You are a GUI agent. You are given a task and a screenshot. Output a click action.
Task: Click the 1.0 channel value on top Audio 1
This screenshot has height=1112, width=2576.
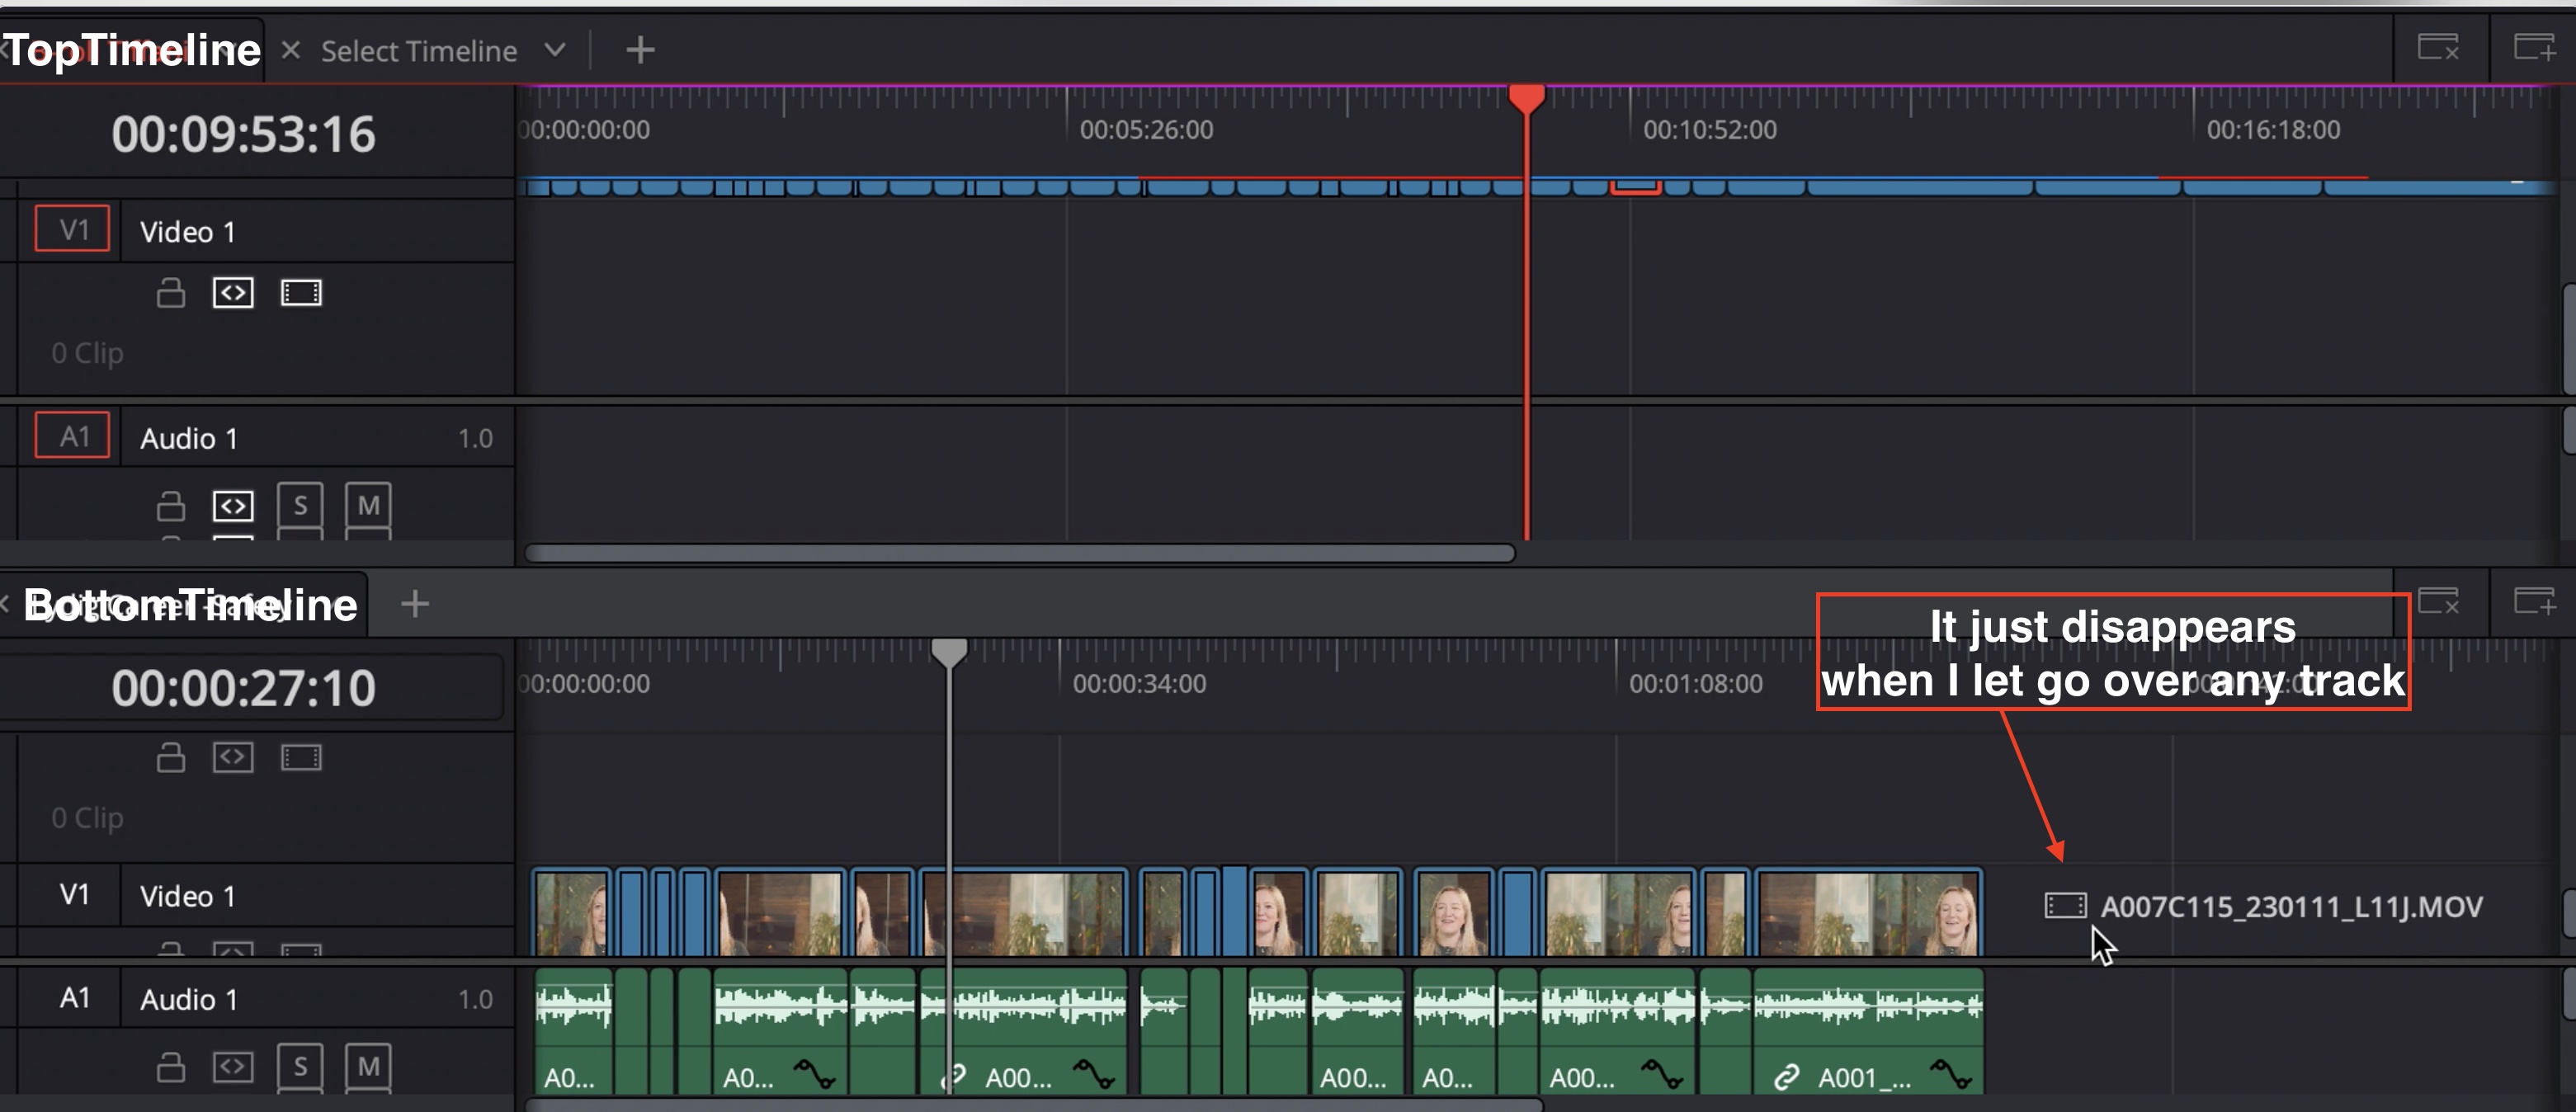click(475, 438)
